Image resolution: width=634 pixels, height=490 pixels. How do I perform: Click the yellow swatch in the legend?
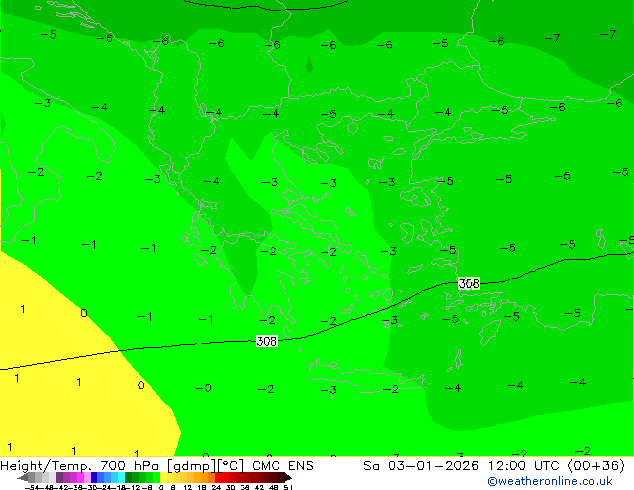point(163,477)
